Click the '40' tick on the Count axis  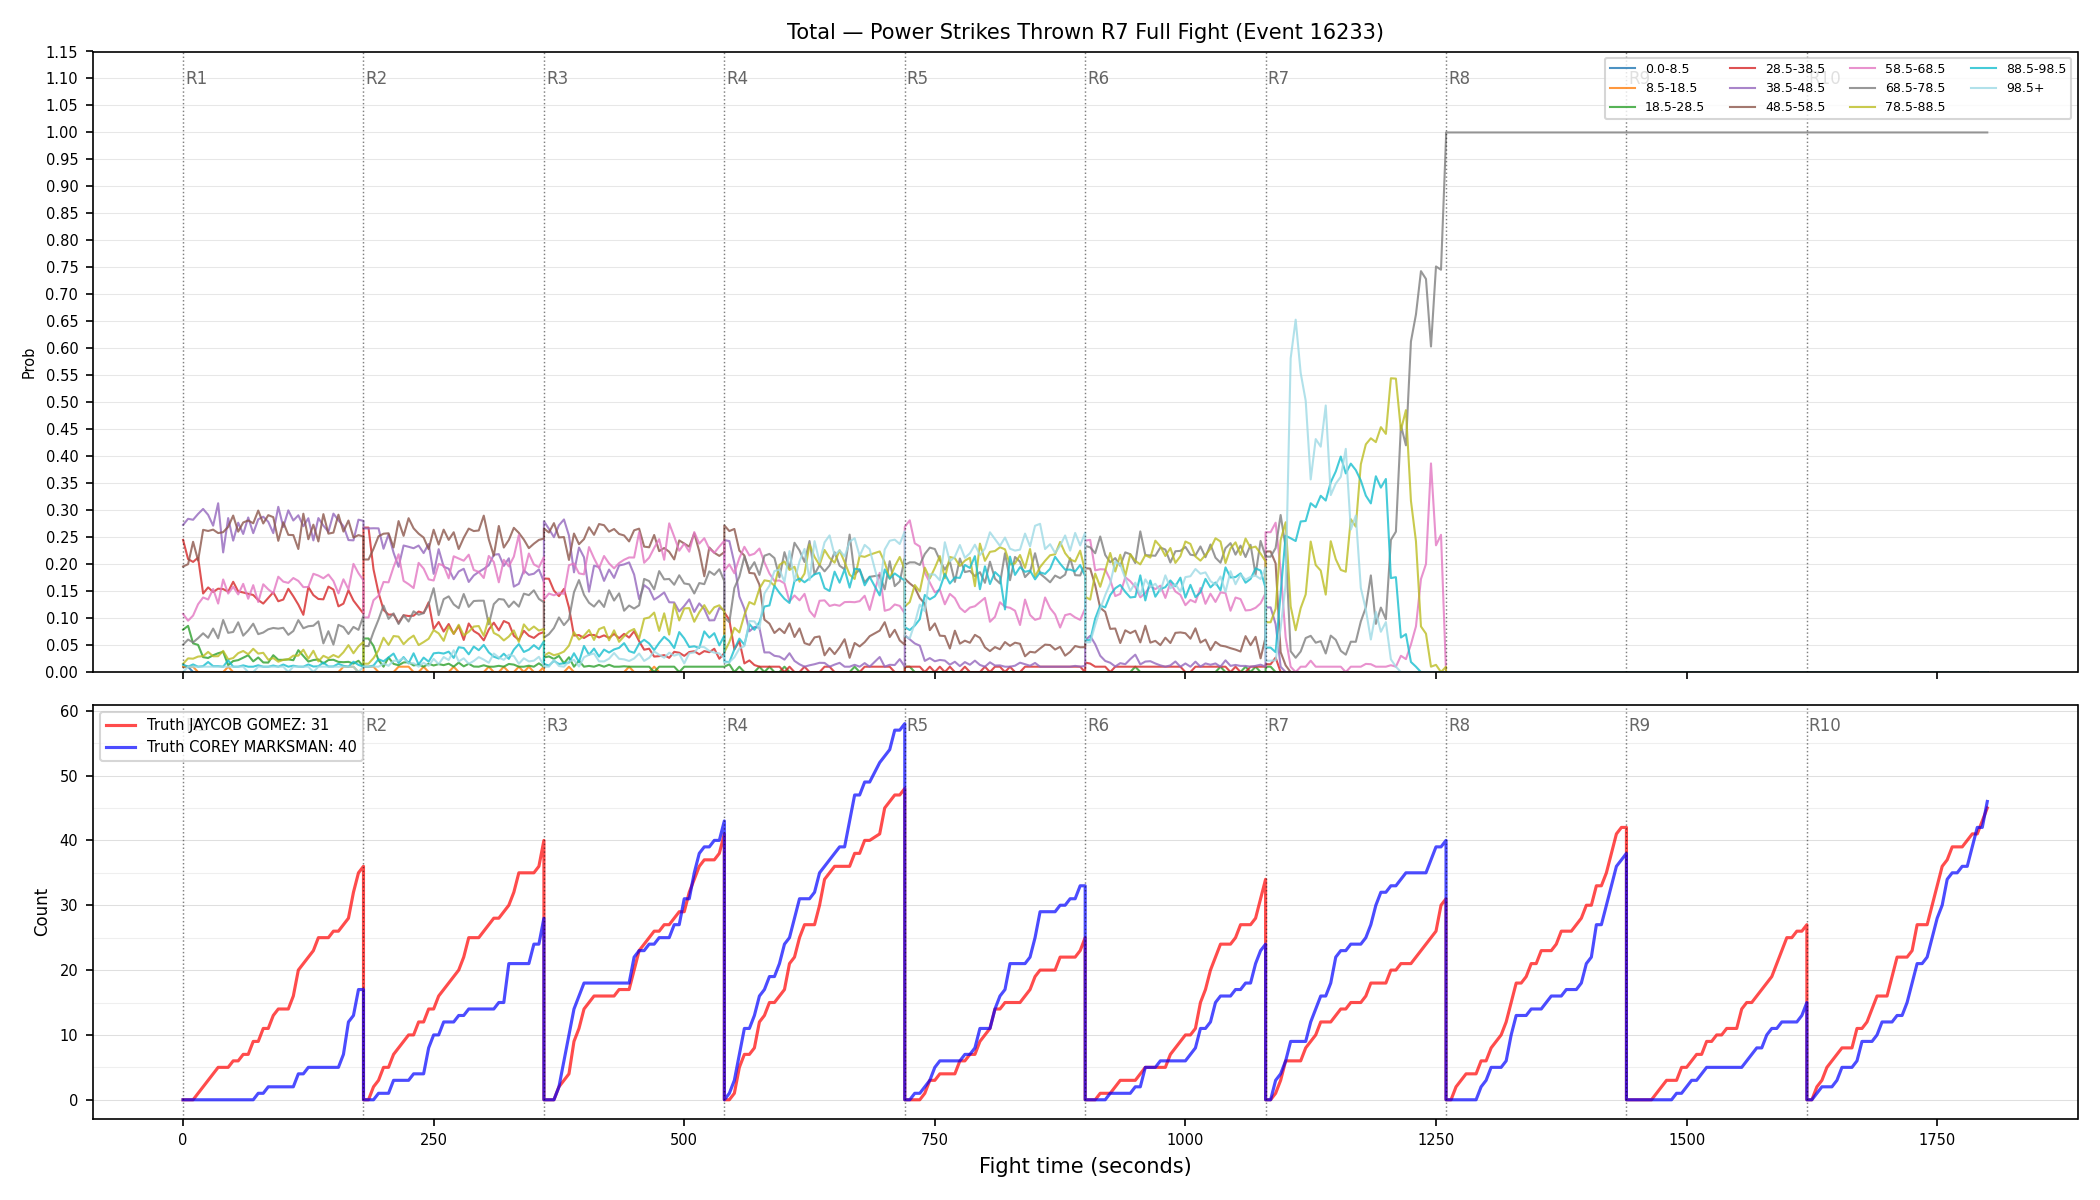pyautogui.click(x=69, y=841)
